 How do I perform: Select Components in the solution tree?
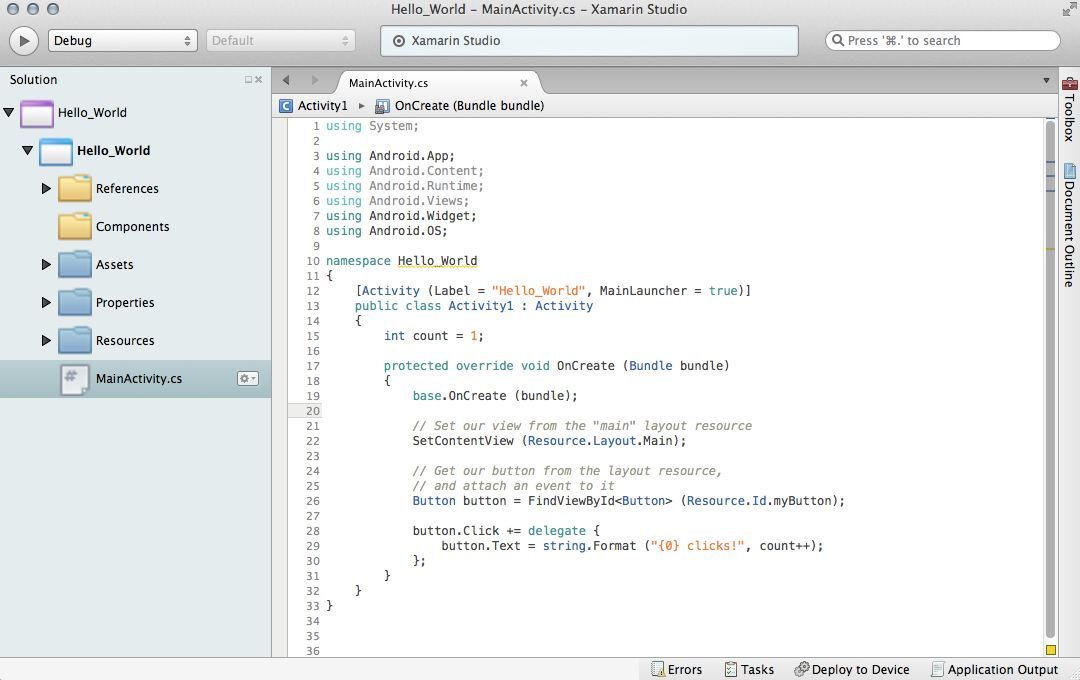(132, 227)
